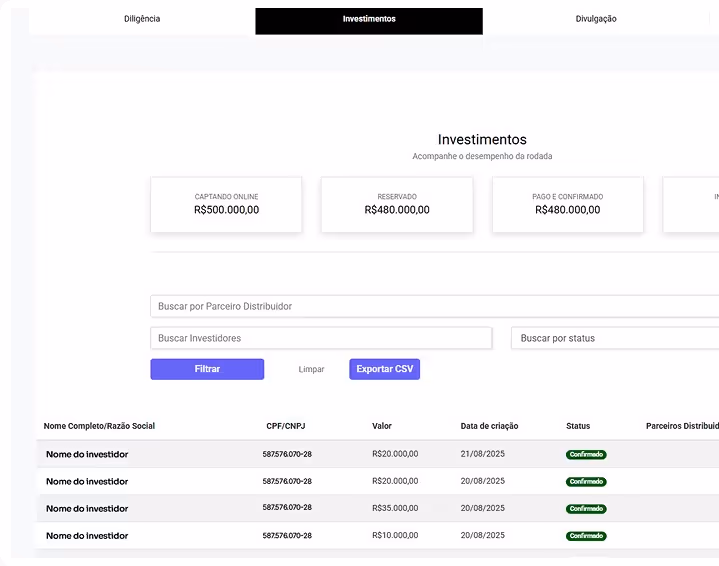
Task: Click the Valor column header
Action: (x=382, y=426)
